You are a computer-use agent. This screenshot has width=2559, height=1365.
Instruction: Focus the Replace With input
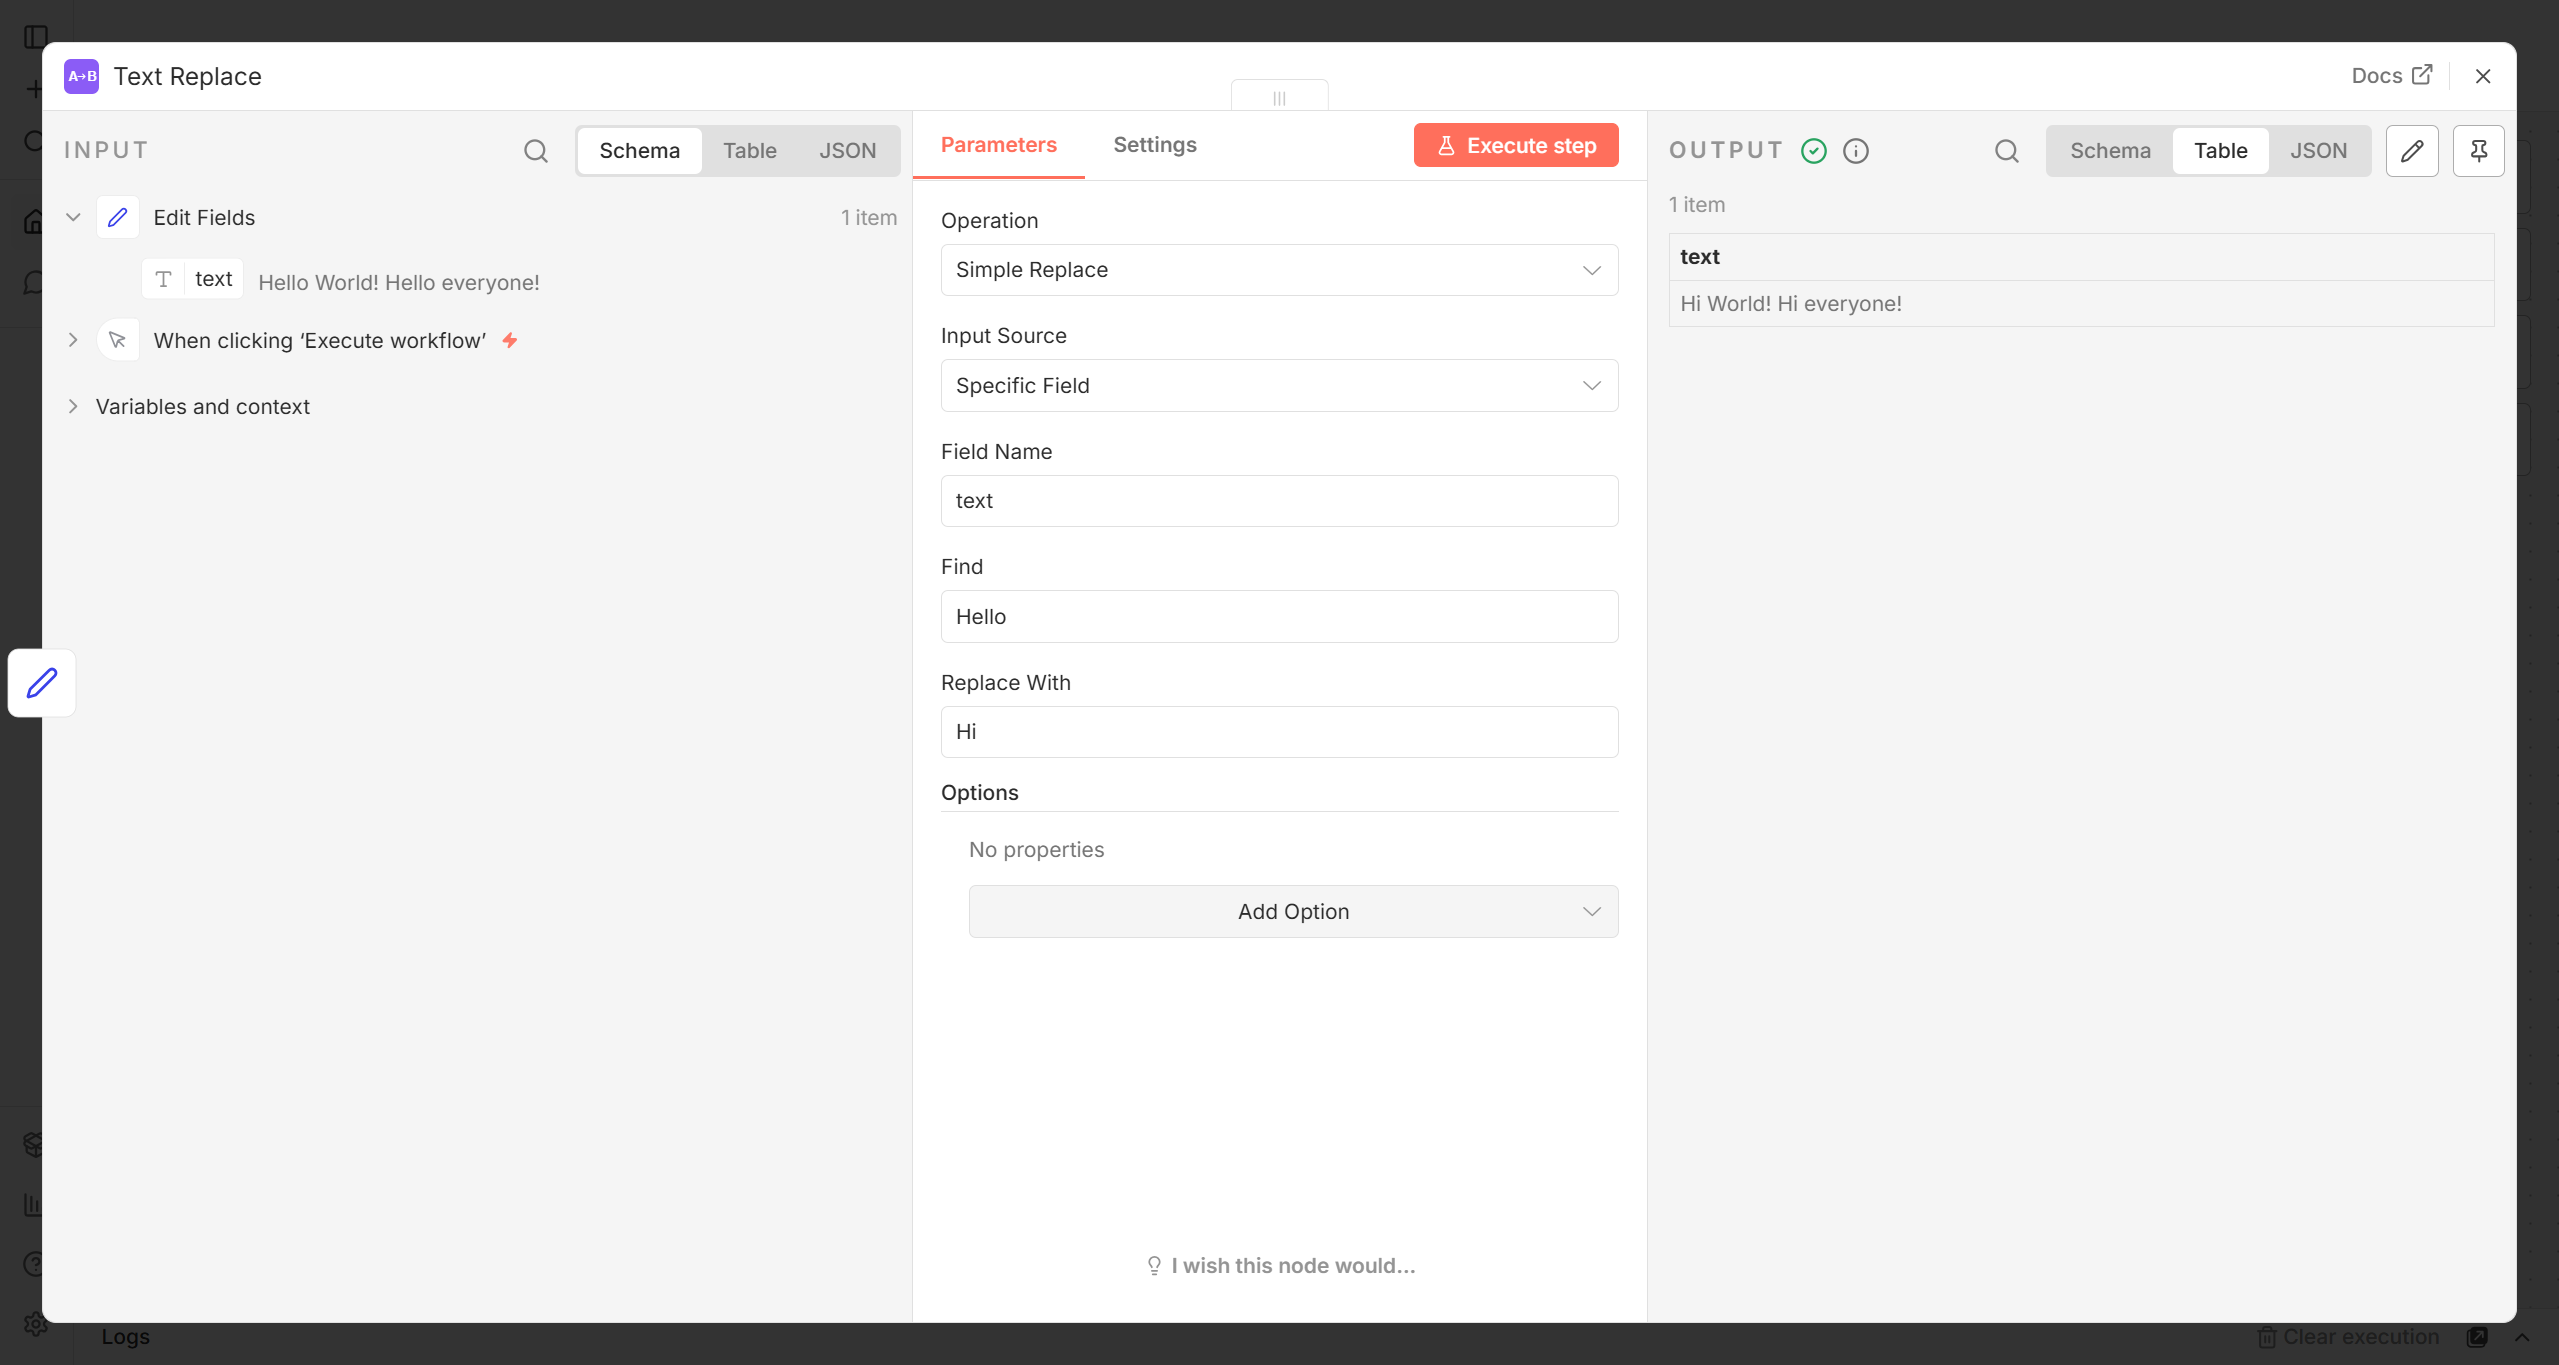coord(1279,732)
